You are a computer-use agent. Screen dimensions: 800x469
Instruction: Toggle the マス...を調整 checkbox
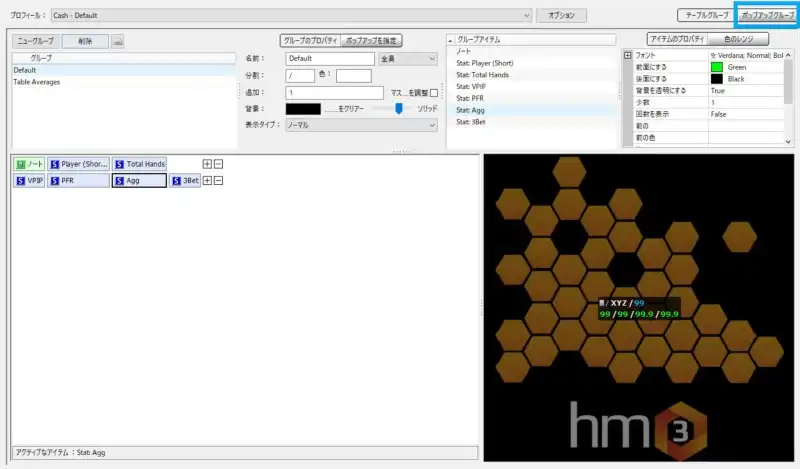pos(433,92)
